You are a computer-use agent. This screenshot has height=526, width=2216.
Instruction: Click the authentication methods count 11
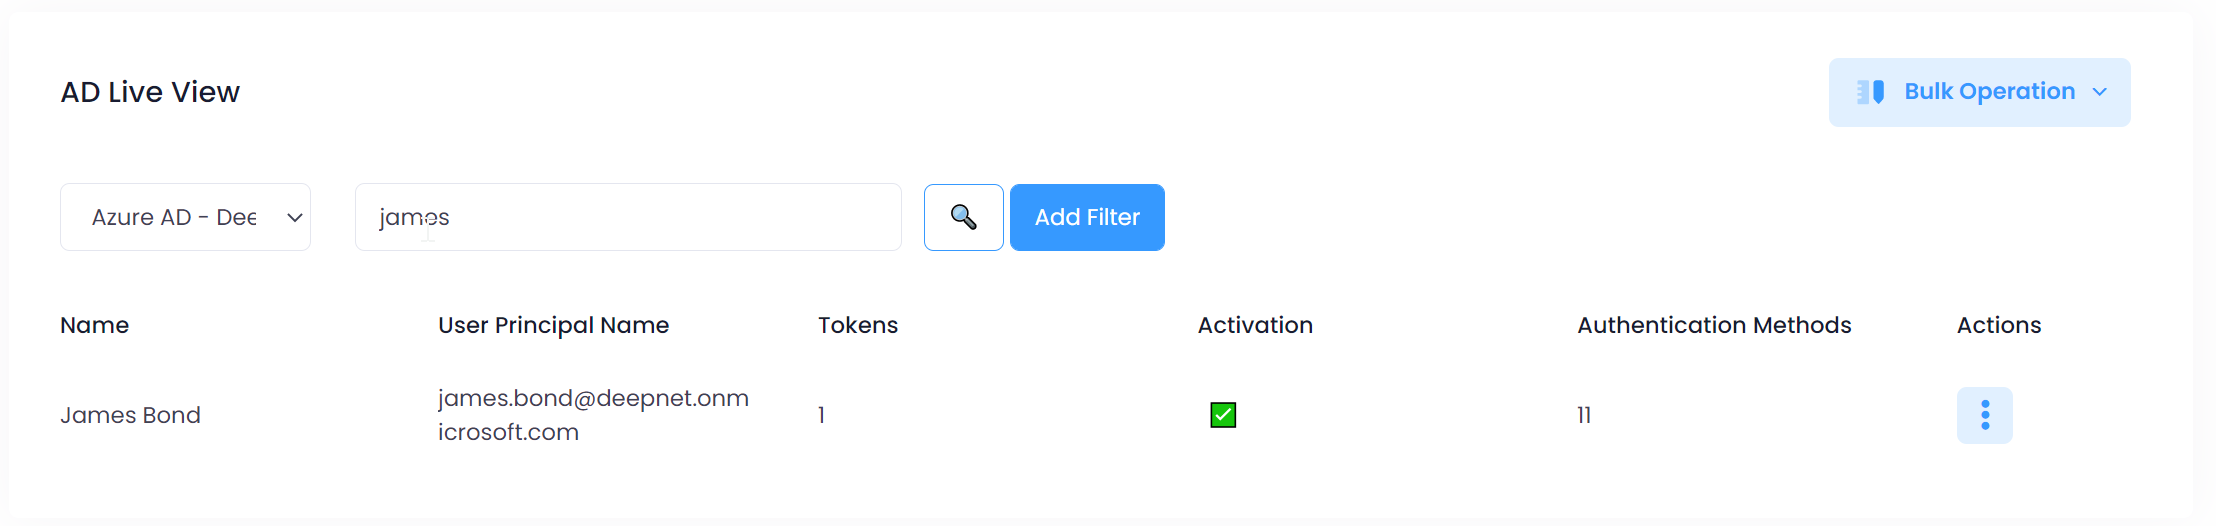tap(1584, 415)
